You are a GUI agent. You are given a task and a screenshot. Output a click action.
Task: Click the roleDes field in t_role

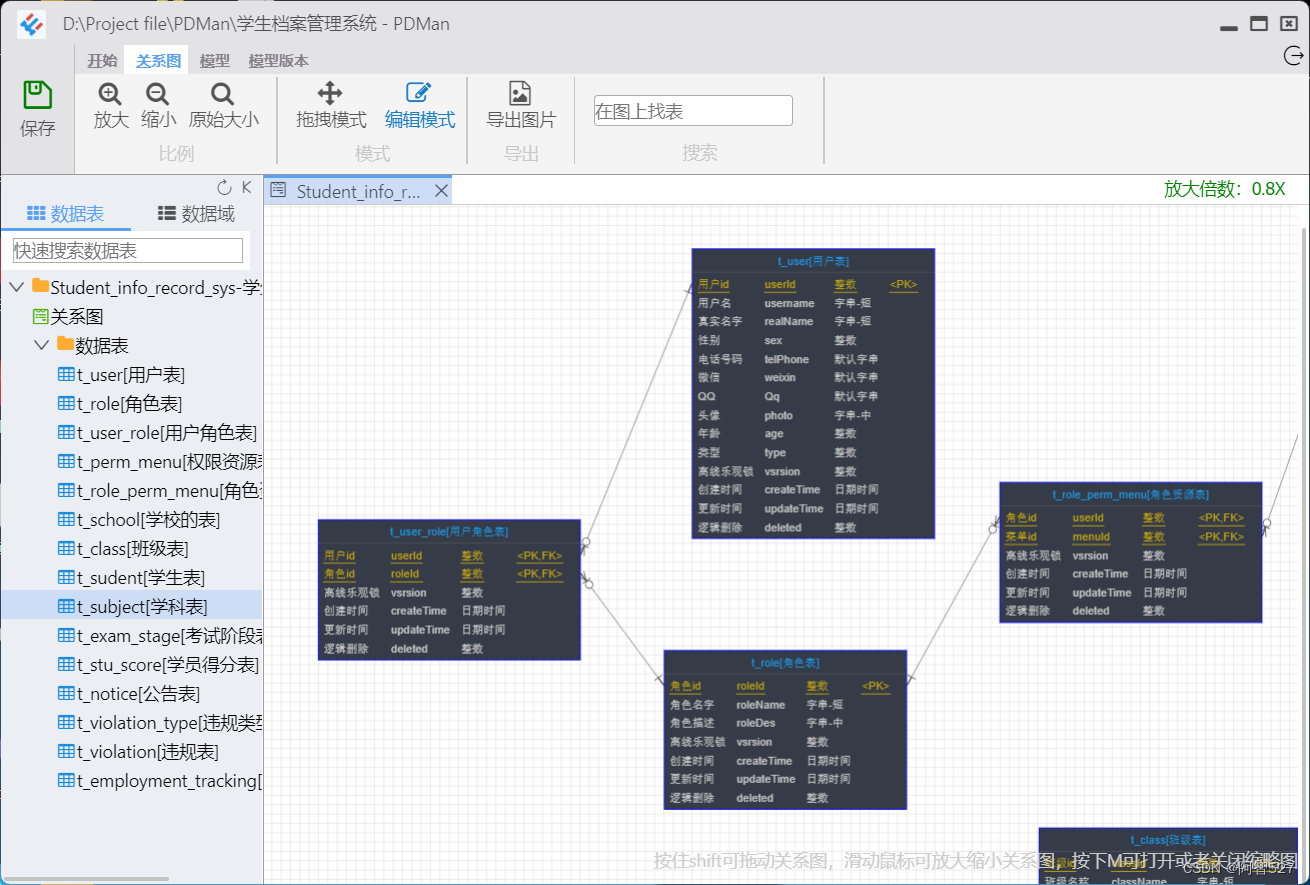point(756,723)
